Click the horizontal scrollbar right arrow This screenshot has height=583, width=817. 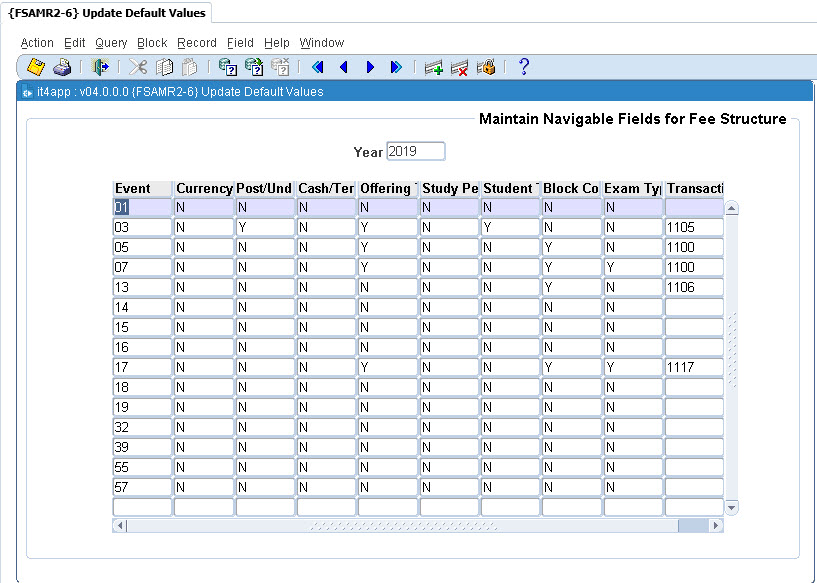click(x=715, y=525)
